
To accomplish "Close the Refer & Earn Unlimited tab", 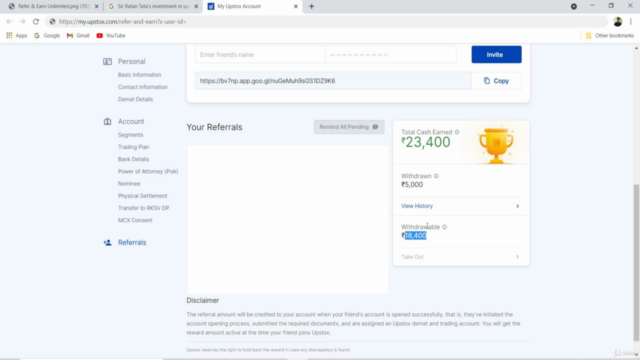I will 97,6.
